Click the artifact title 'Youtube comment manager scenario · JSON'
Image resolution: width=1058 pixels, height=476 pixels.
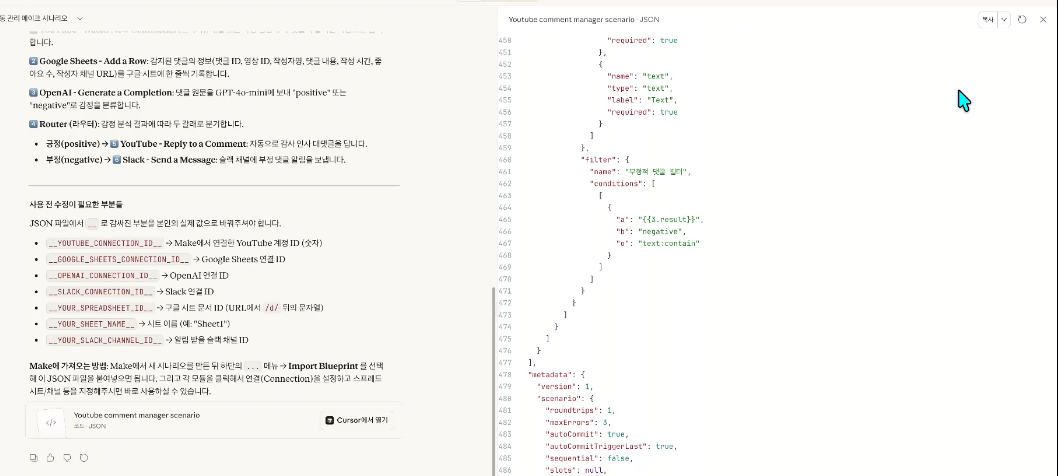tap(584, 20)
